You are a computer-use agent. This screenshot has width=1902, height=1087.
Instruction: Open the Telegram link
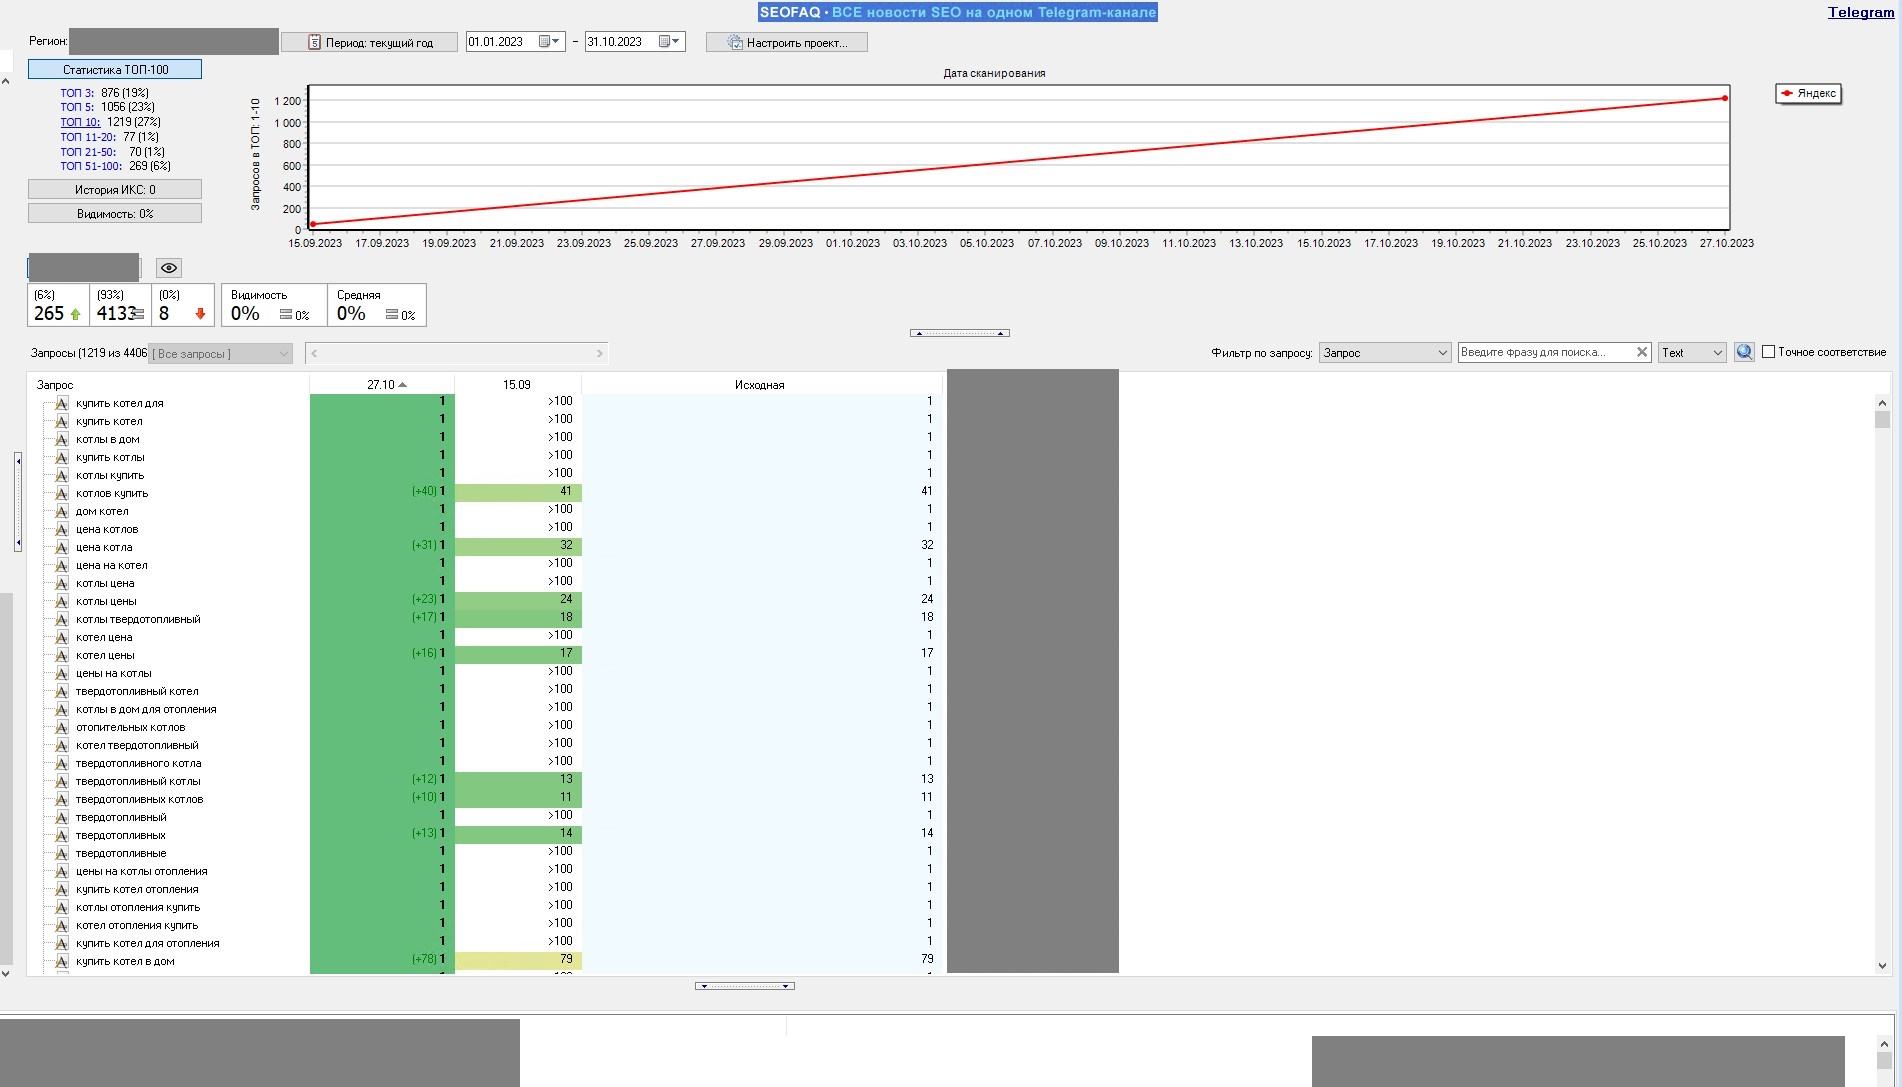pos(1861,12)
